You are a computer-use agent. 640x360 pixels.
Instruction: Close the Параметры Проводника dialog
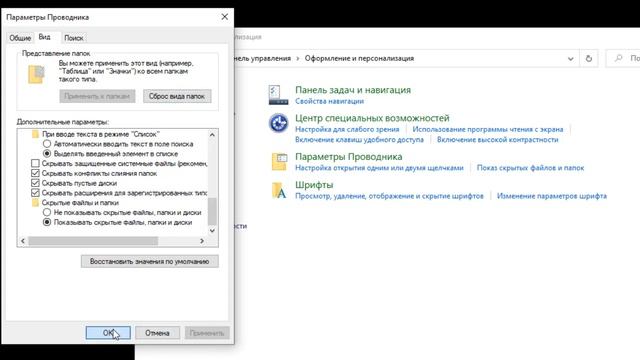point(224,17)
